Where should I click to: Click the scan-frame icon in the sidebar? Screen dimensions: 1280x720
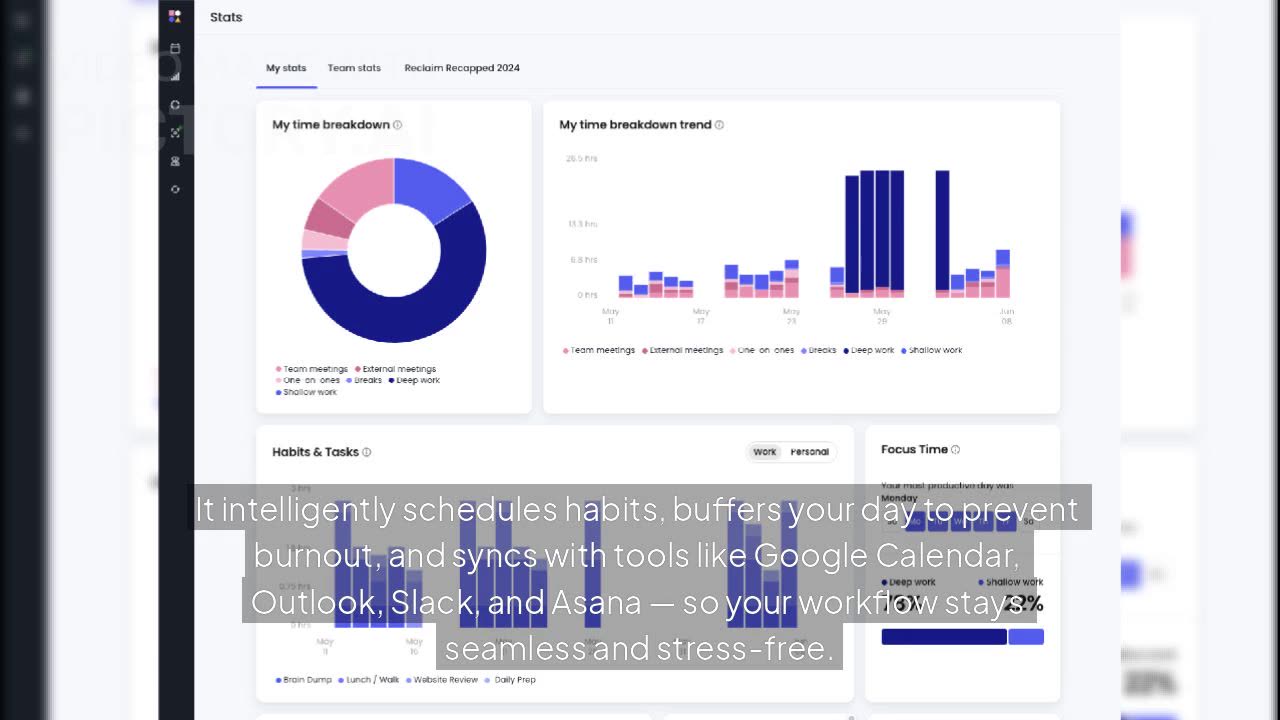pyautogui.click(x=175, y=132)
